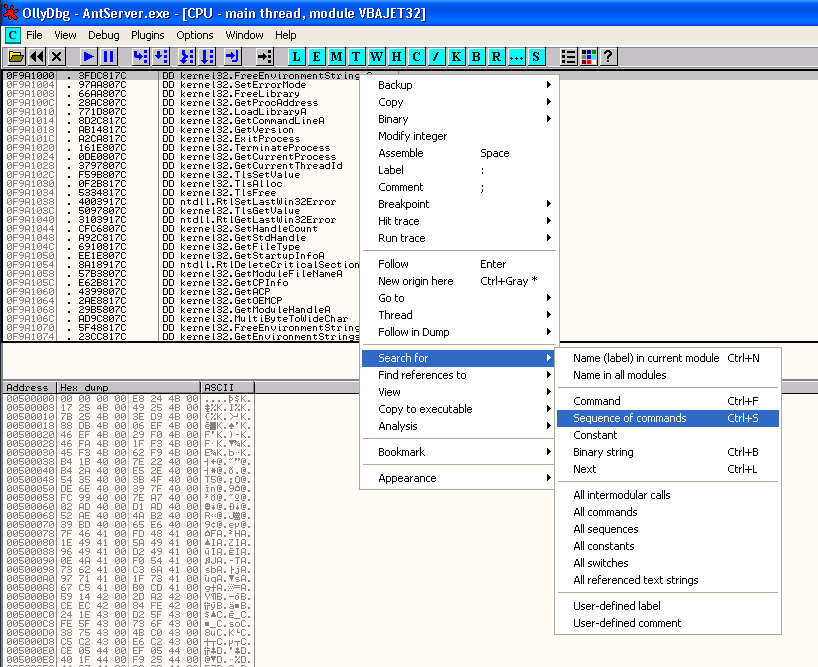Open the Help menu

pyautogui.click(x=286, y=35)
